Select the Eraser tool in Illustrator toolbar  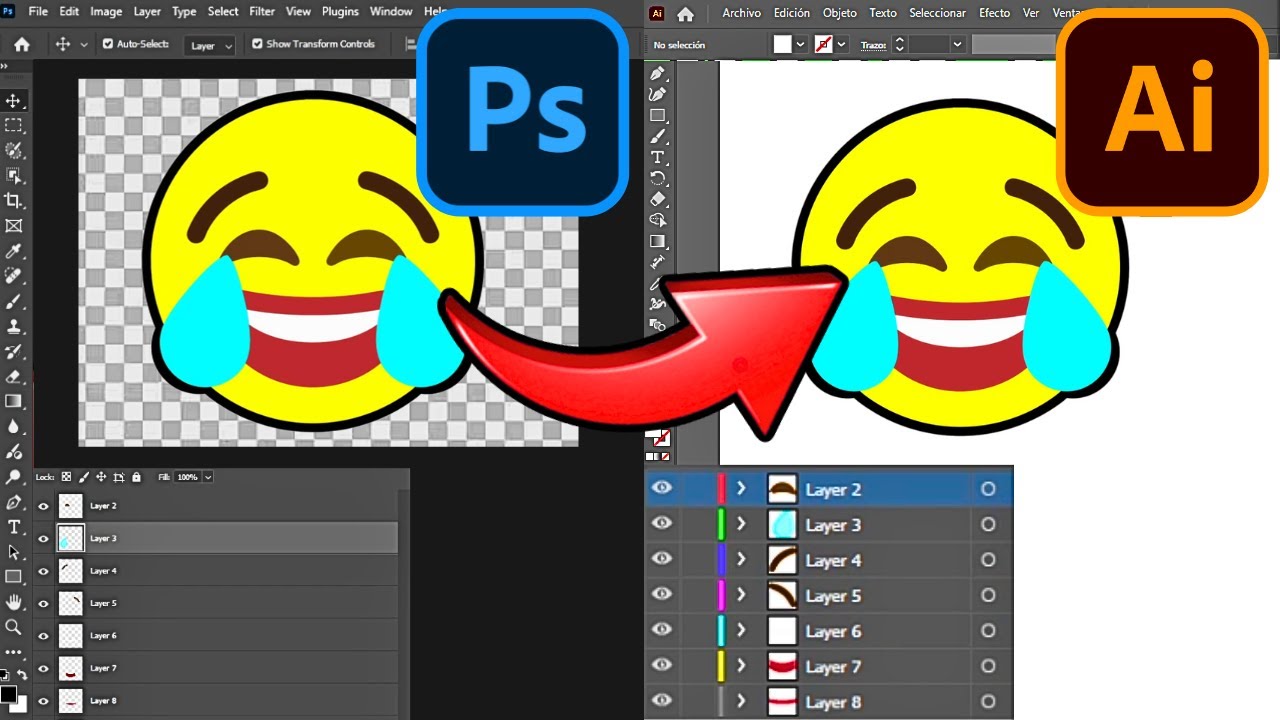tap(657, 200)
